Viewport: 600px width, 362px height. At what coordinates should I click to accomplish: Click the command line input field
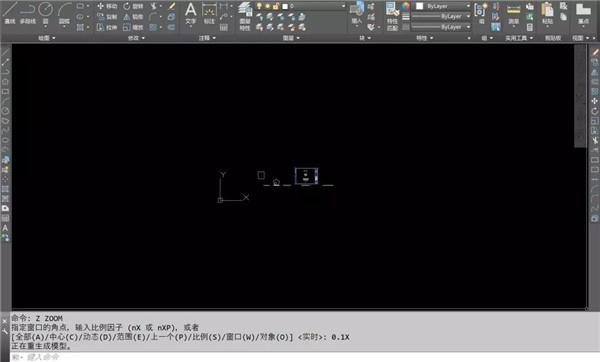click(306, 357)
